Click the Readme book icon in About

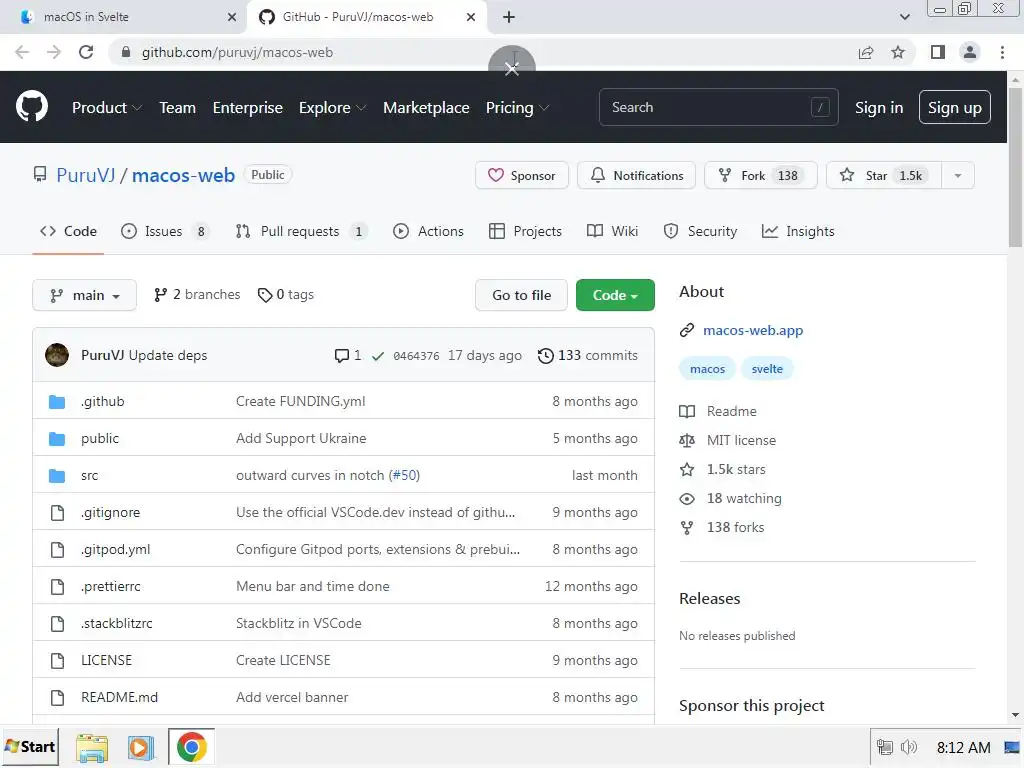coord(687,411)
